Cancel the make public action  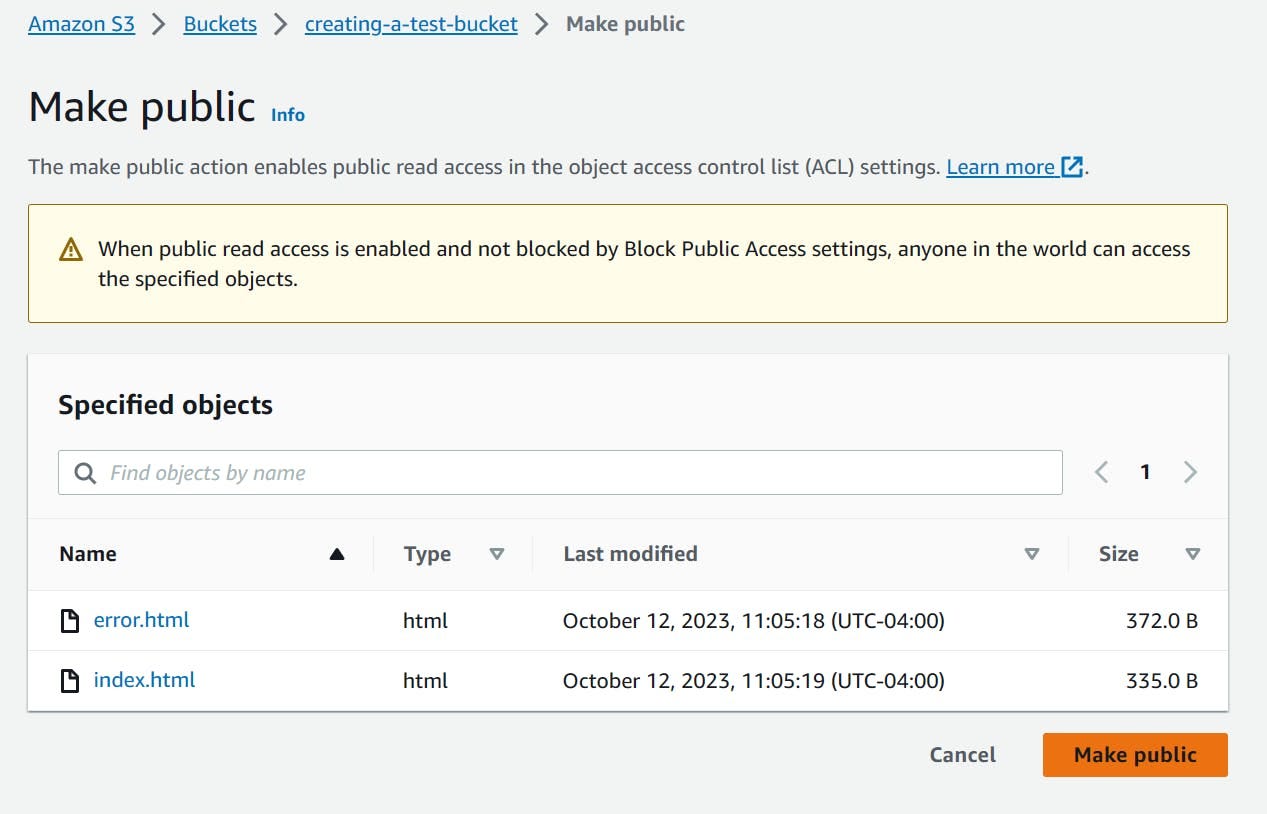click(x=962, y=755)
